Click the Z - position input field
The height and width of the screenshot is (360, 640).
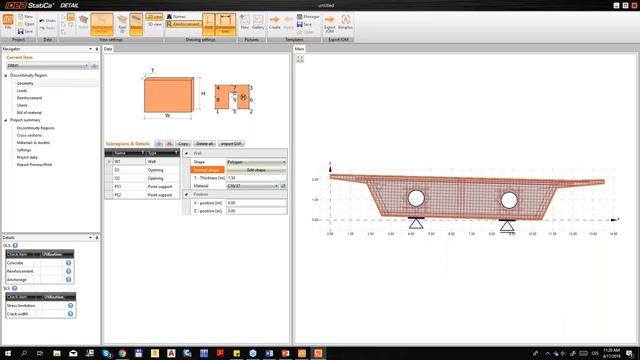pos(256,211)
